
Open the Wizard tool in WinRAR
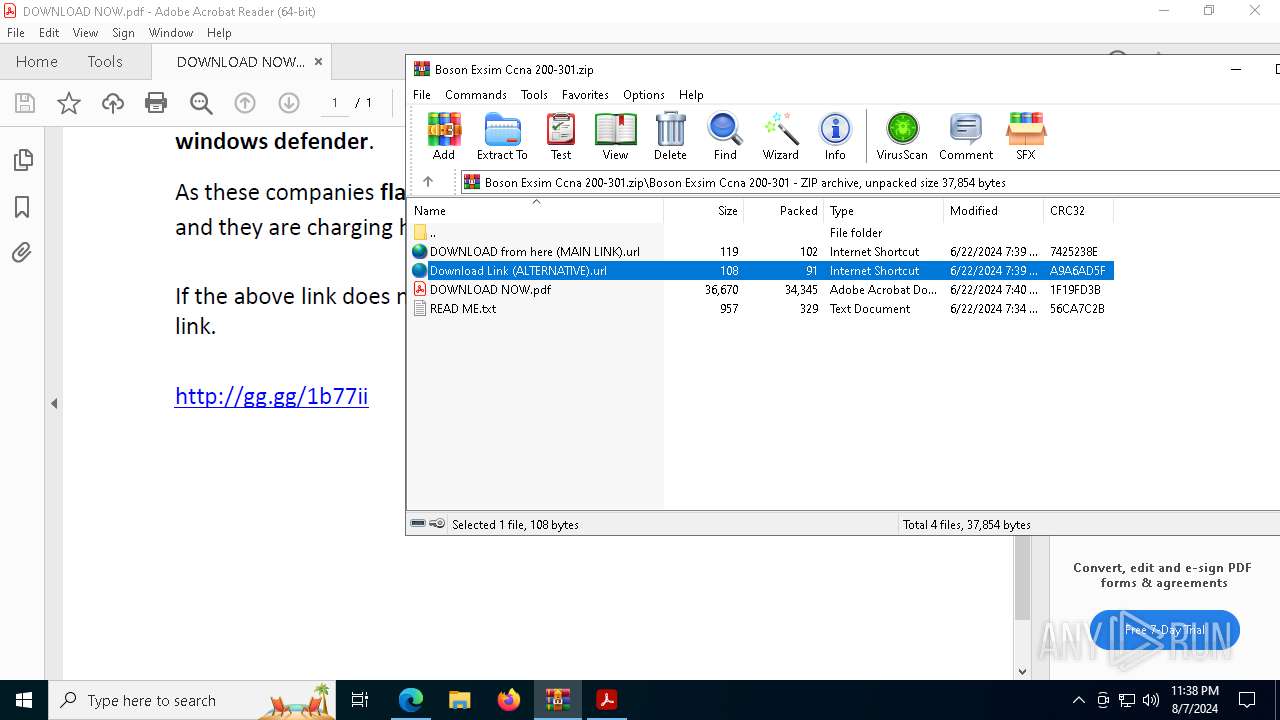coord(780,136)
